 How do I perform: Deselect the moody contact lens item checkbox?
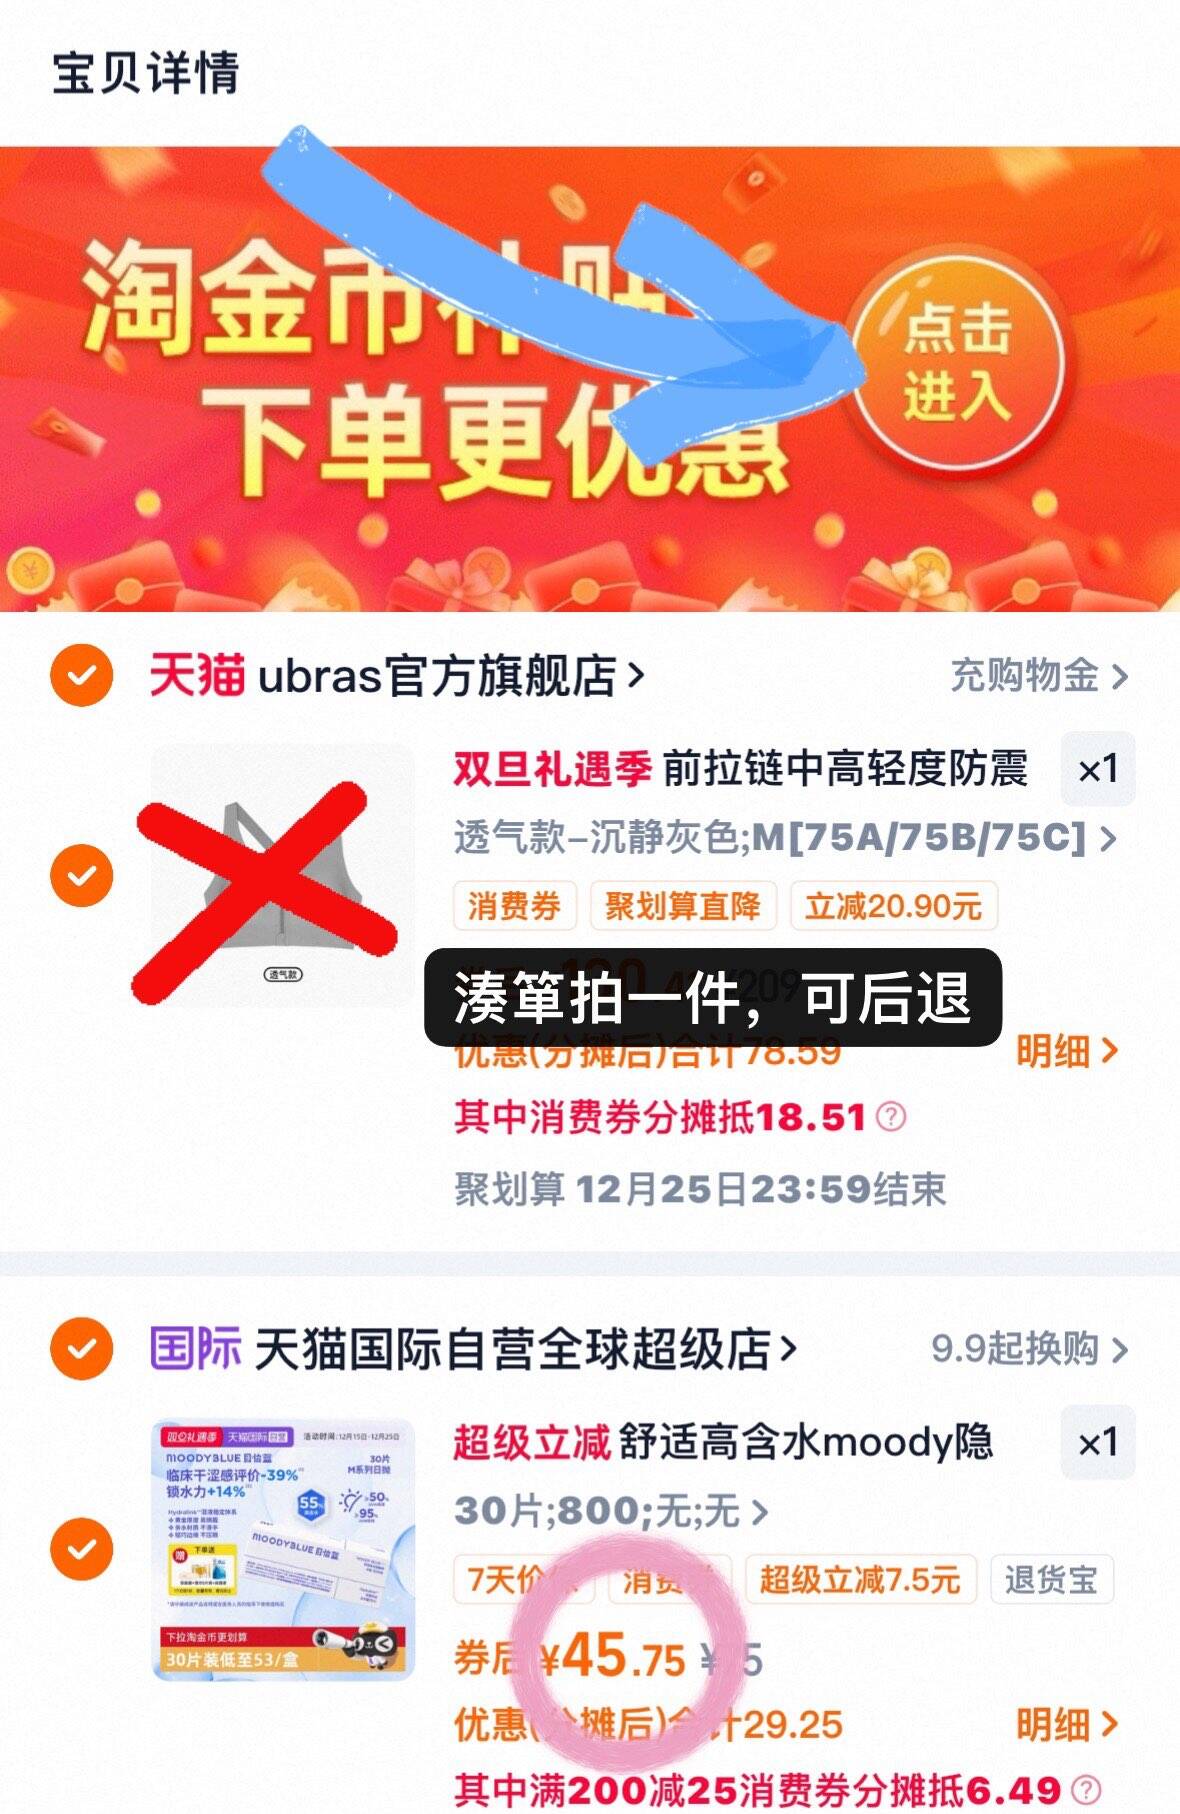(x=81, y=1548)
